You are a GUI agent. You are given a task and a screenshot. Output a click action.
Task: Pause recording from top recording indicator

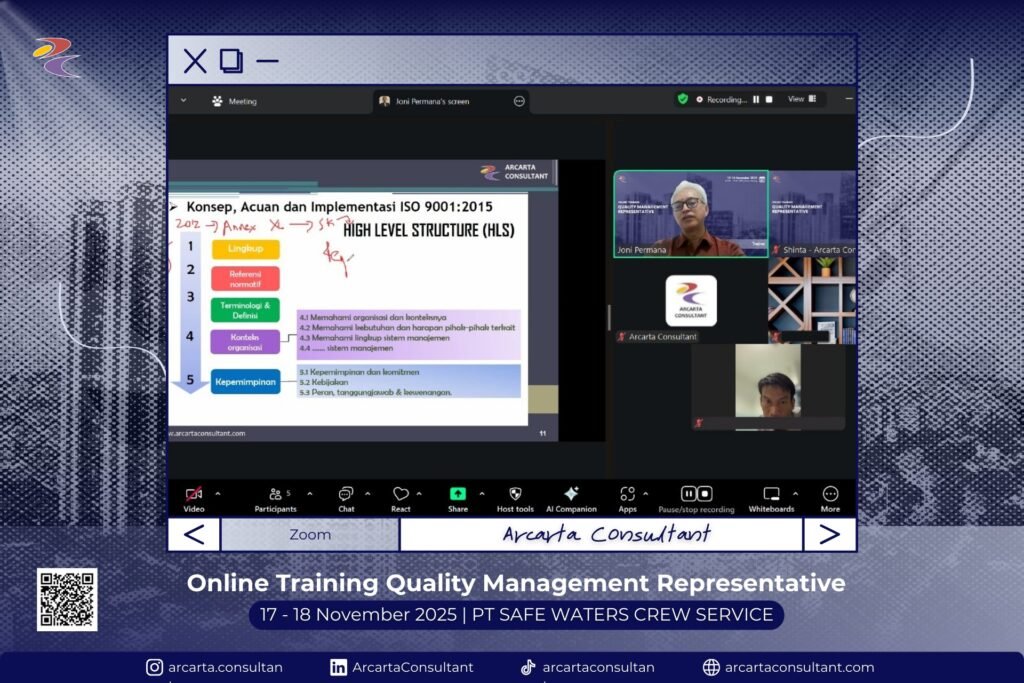pyautogui.click(x=756, y=99)
